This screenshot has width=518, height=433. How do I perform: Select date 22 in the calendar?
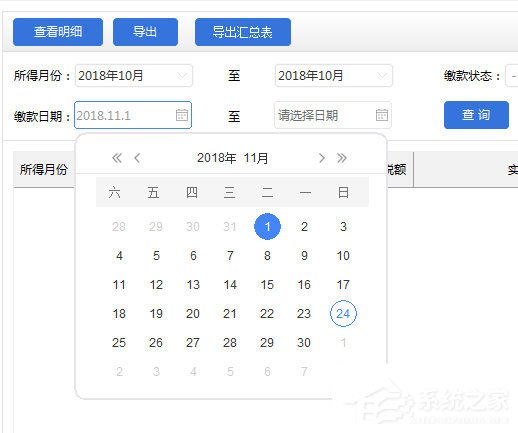point(267,314)
